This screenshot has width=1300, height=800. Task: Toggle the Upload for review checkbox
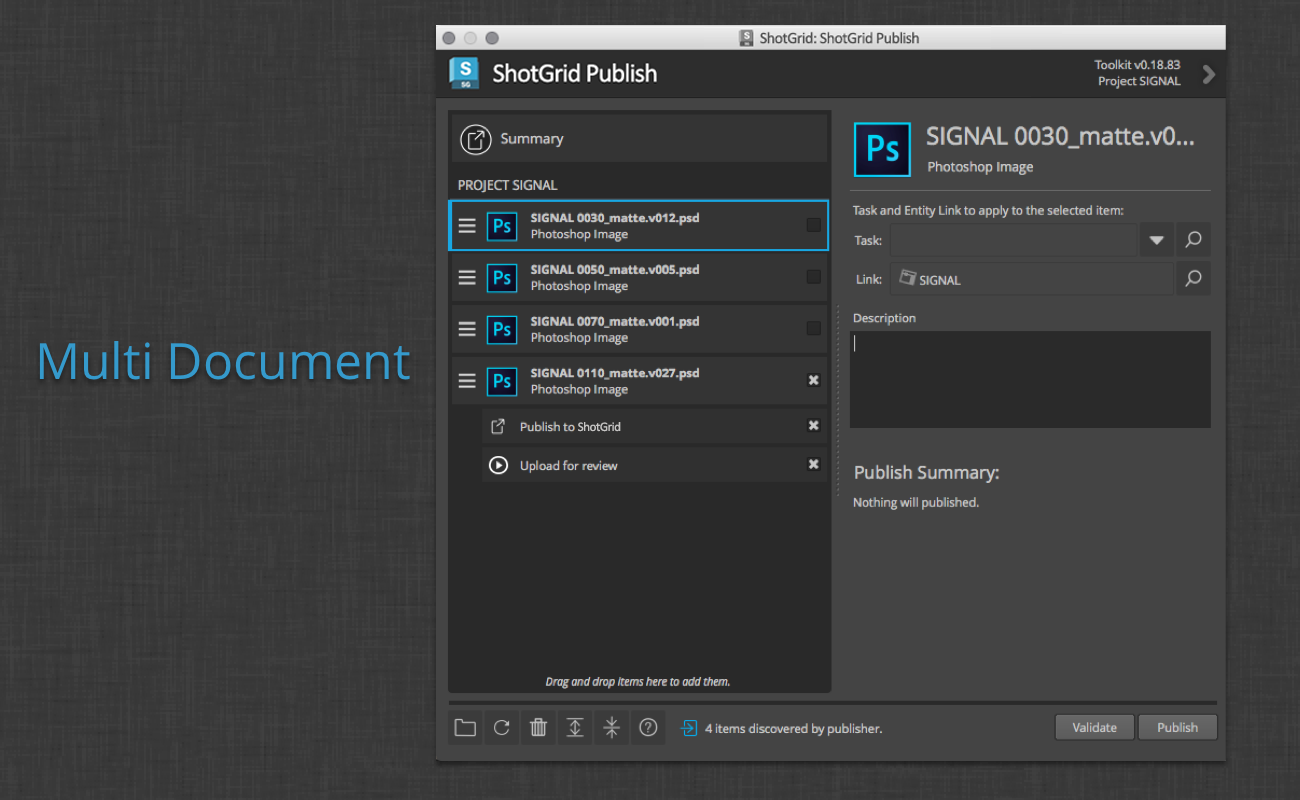pos(814,465)
